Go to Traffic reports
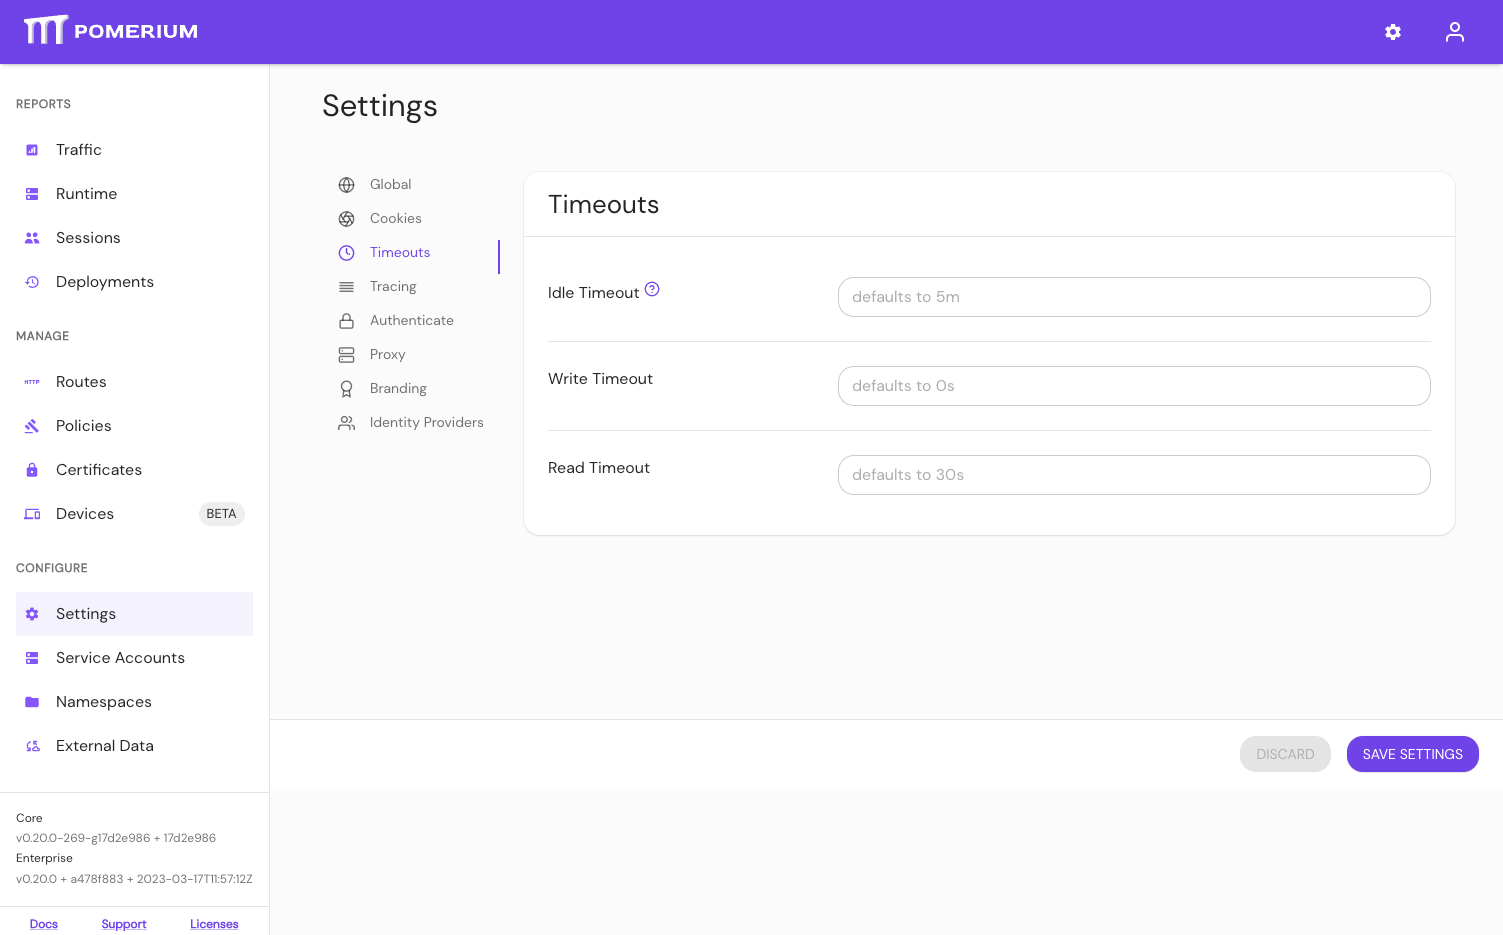 (x=79, y=150)
